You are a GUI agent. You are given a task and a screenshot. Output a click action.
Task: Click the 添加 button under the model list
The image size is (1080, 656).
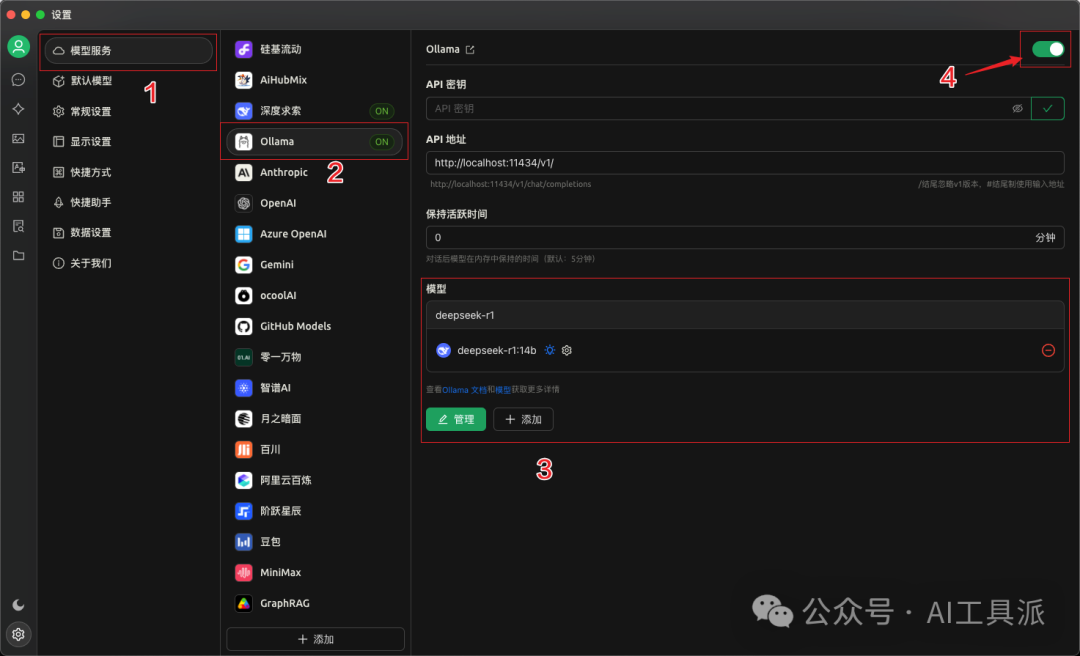pos(523,419)
